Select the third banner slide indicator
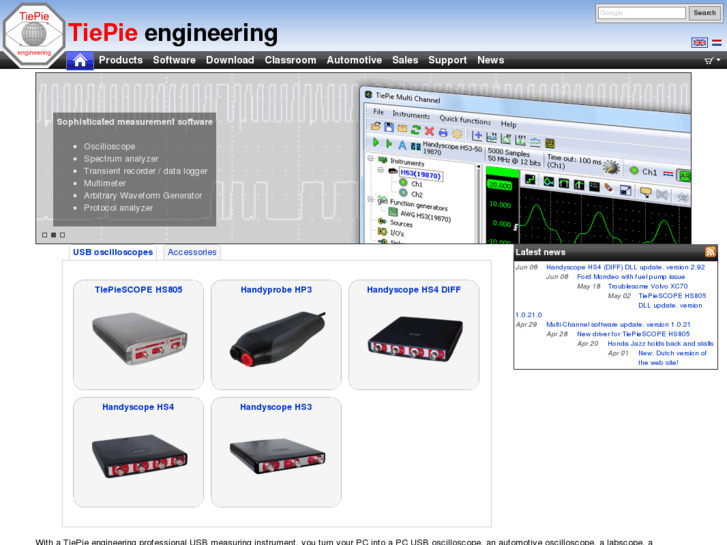The height and width of the screenshot is (545, 727). [62, 235]
